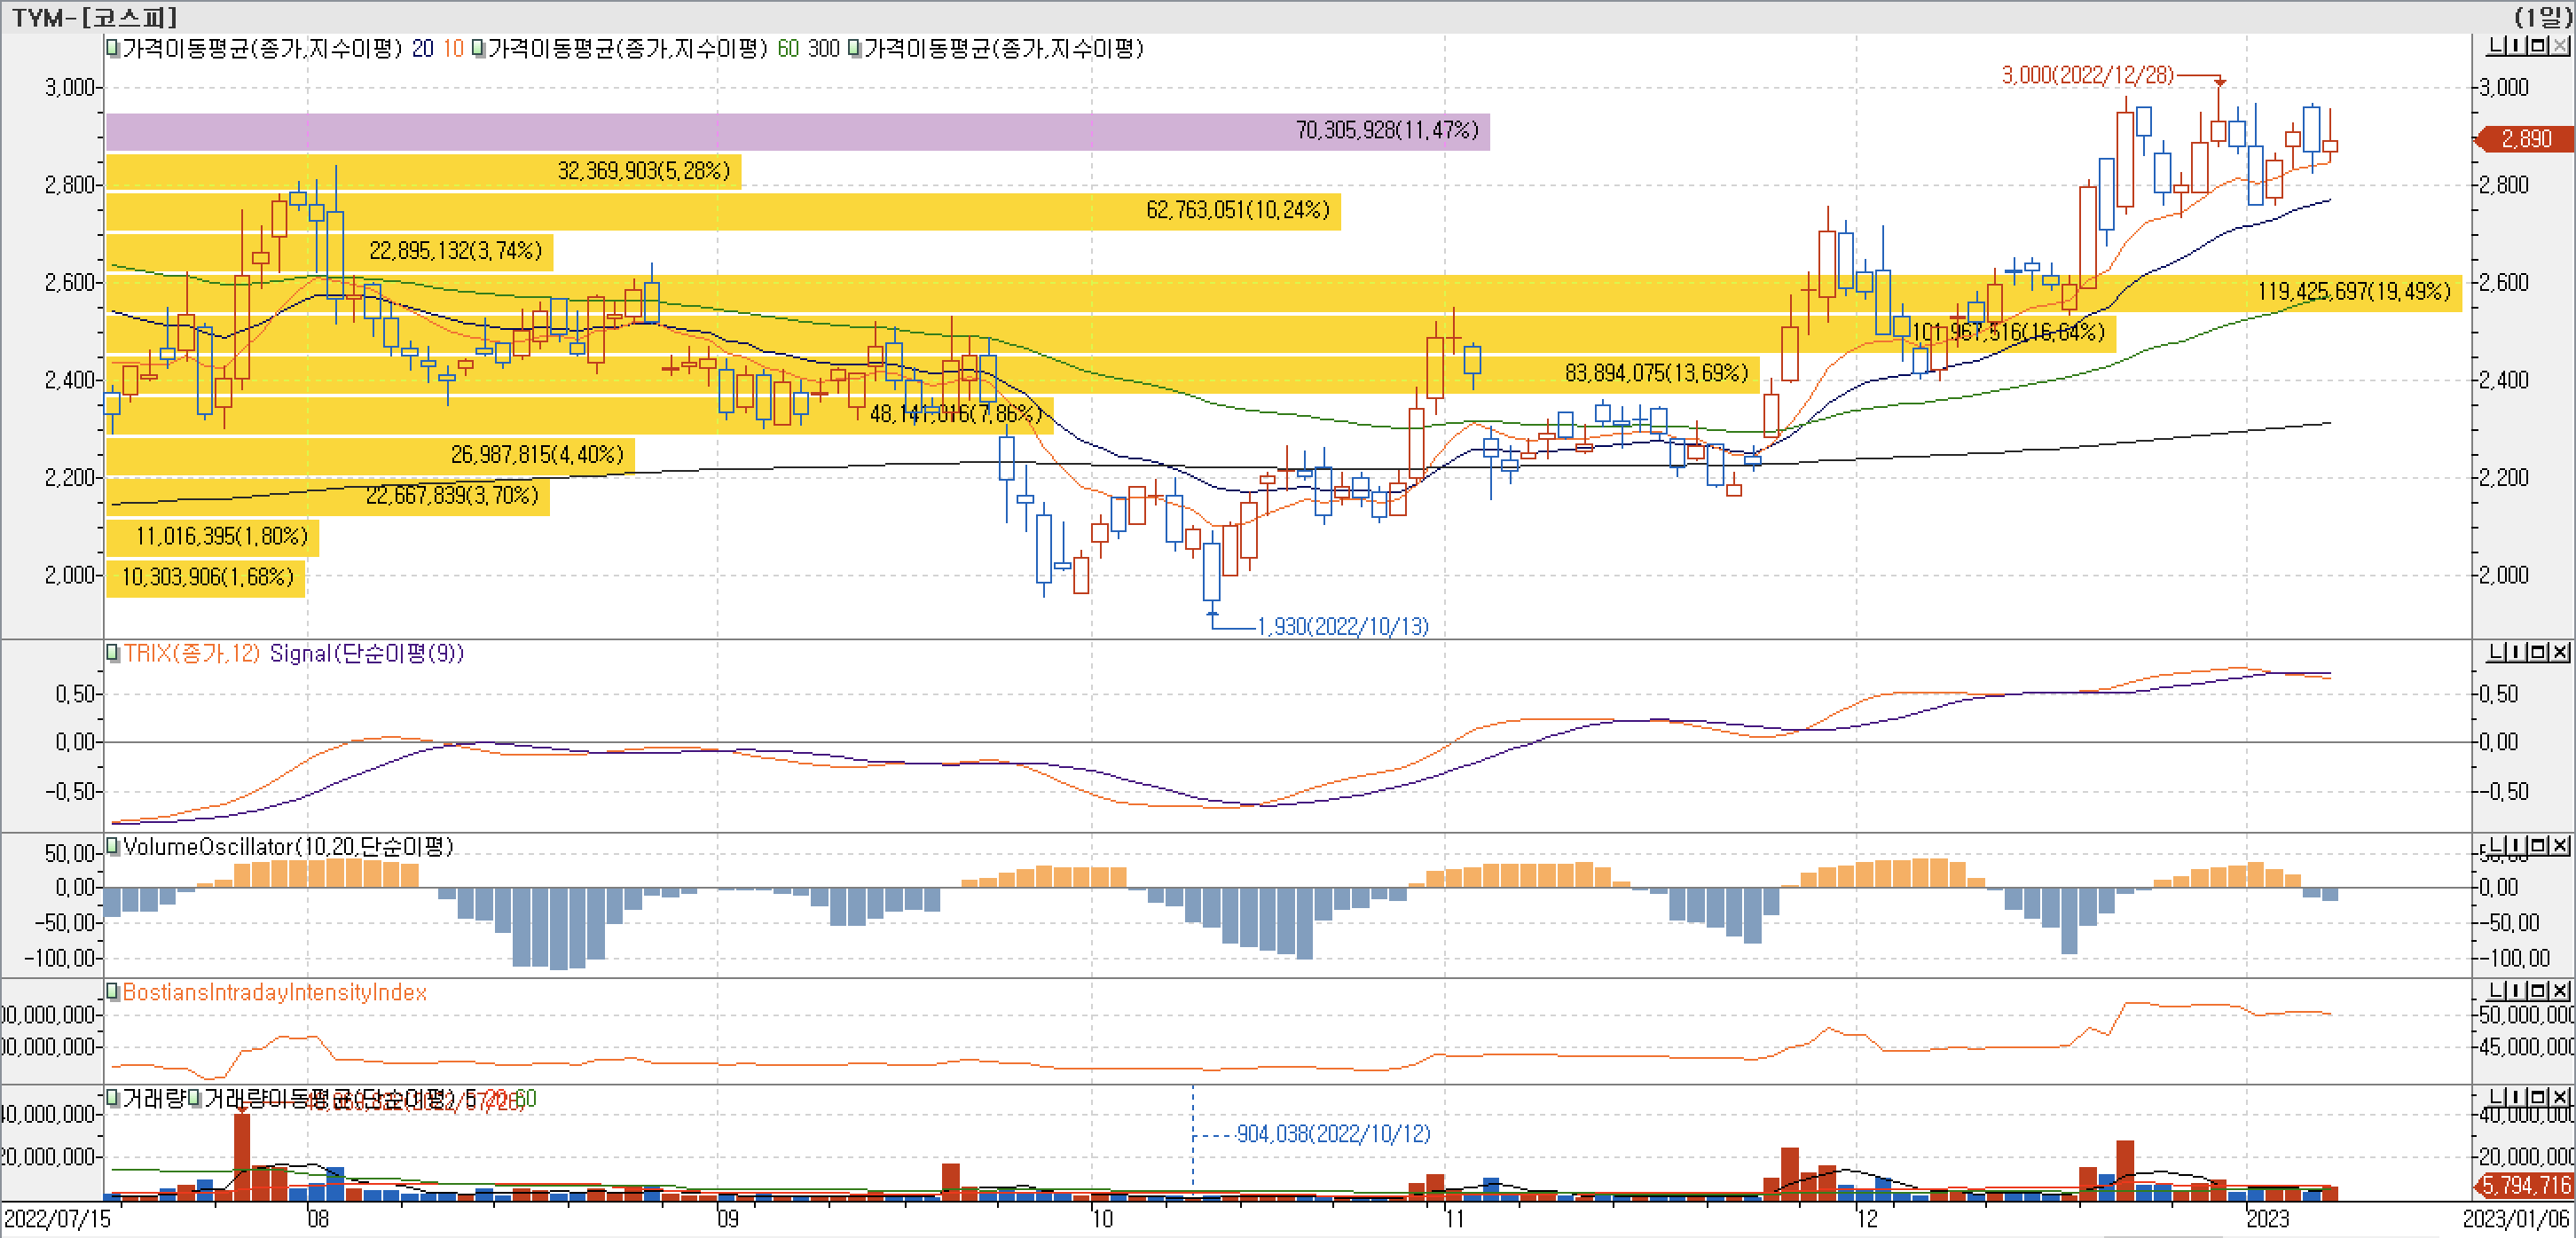Image resolution: width=2576 pixels, height=1238 pixels.
Task: Click the L-shaped icon in the price chart panel
Action: [x=2497, y=46]
